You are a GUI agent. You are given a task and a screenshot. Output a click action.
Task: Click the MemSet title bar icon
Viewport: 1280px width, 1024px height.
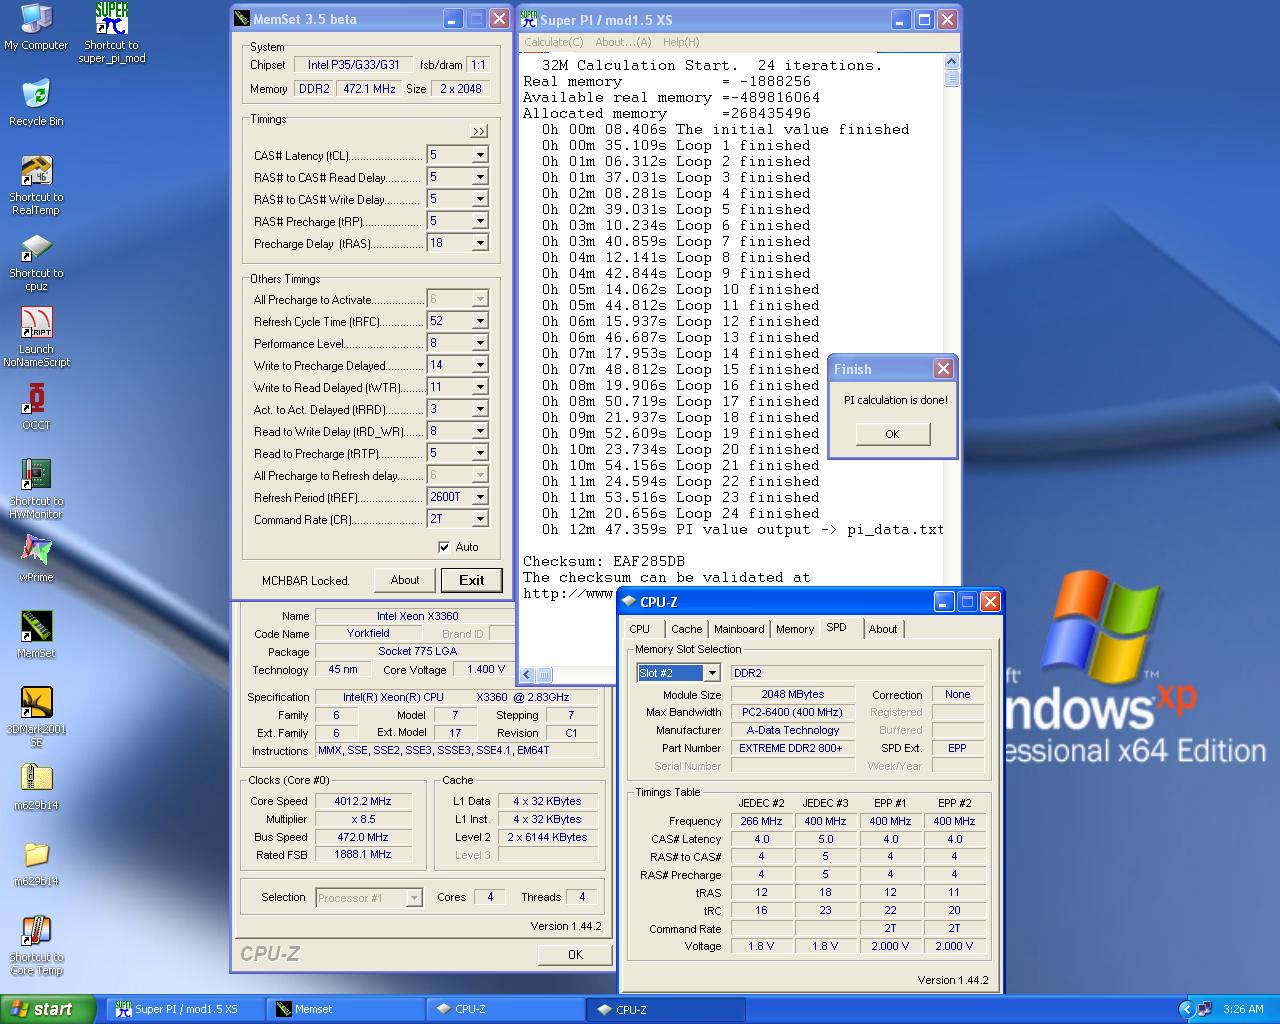click(x=243, y=19)
